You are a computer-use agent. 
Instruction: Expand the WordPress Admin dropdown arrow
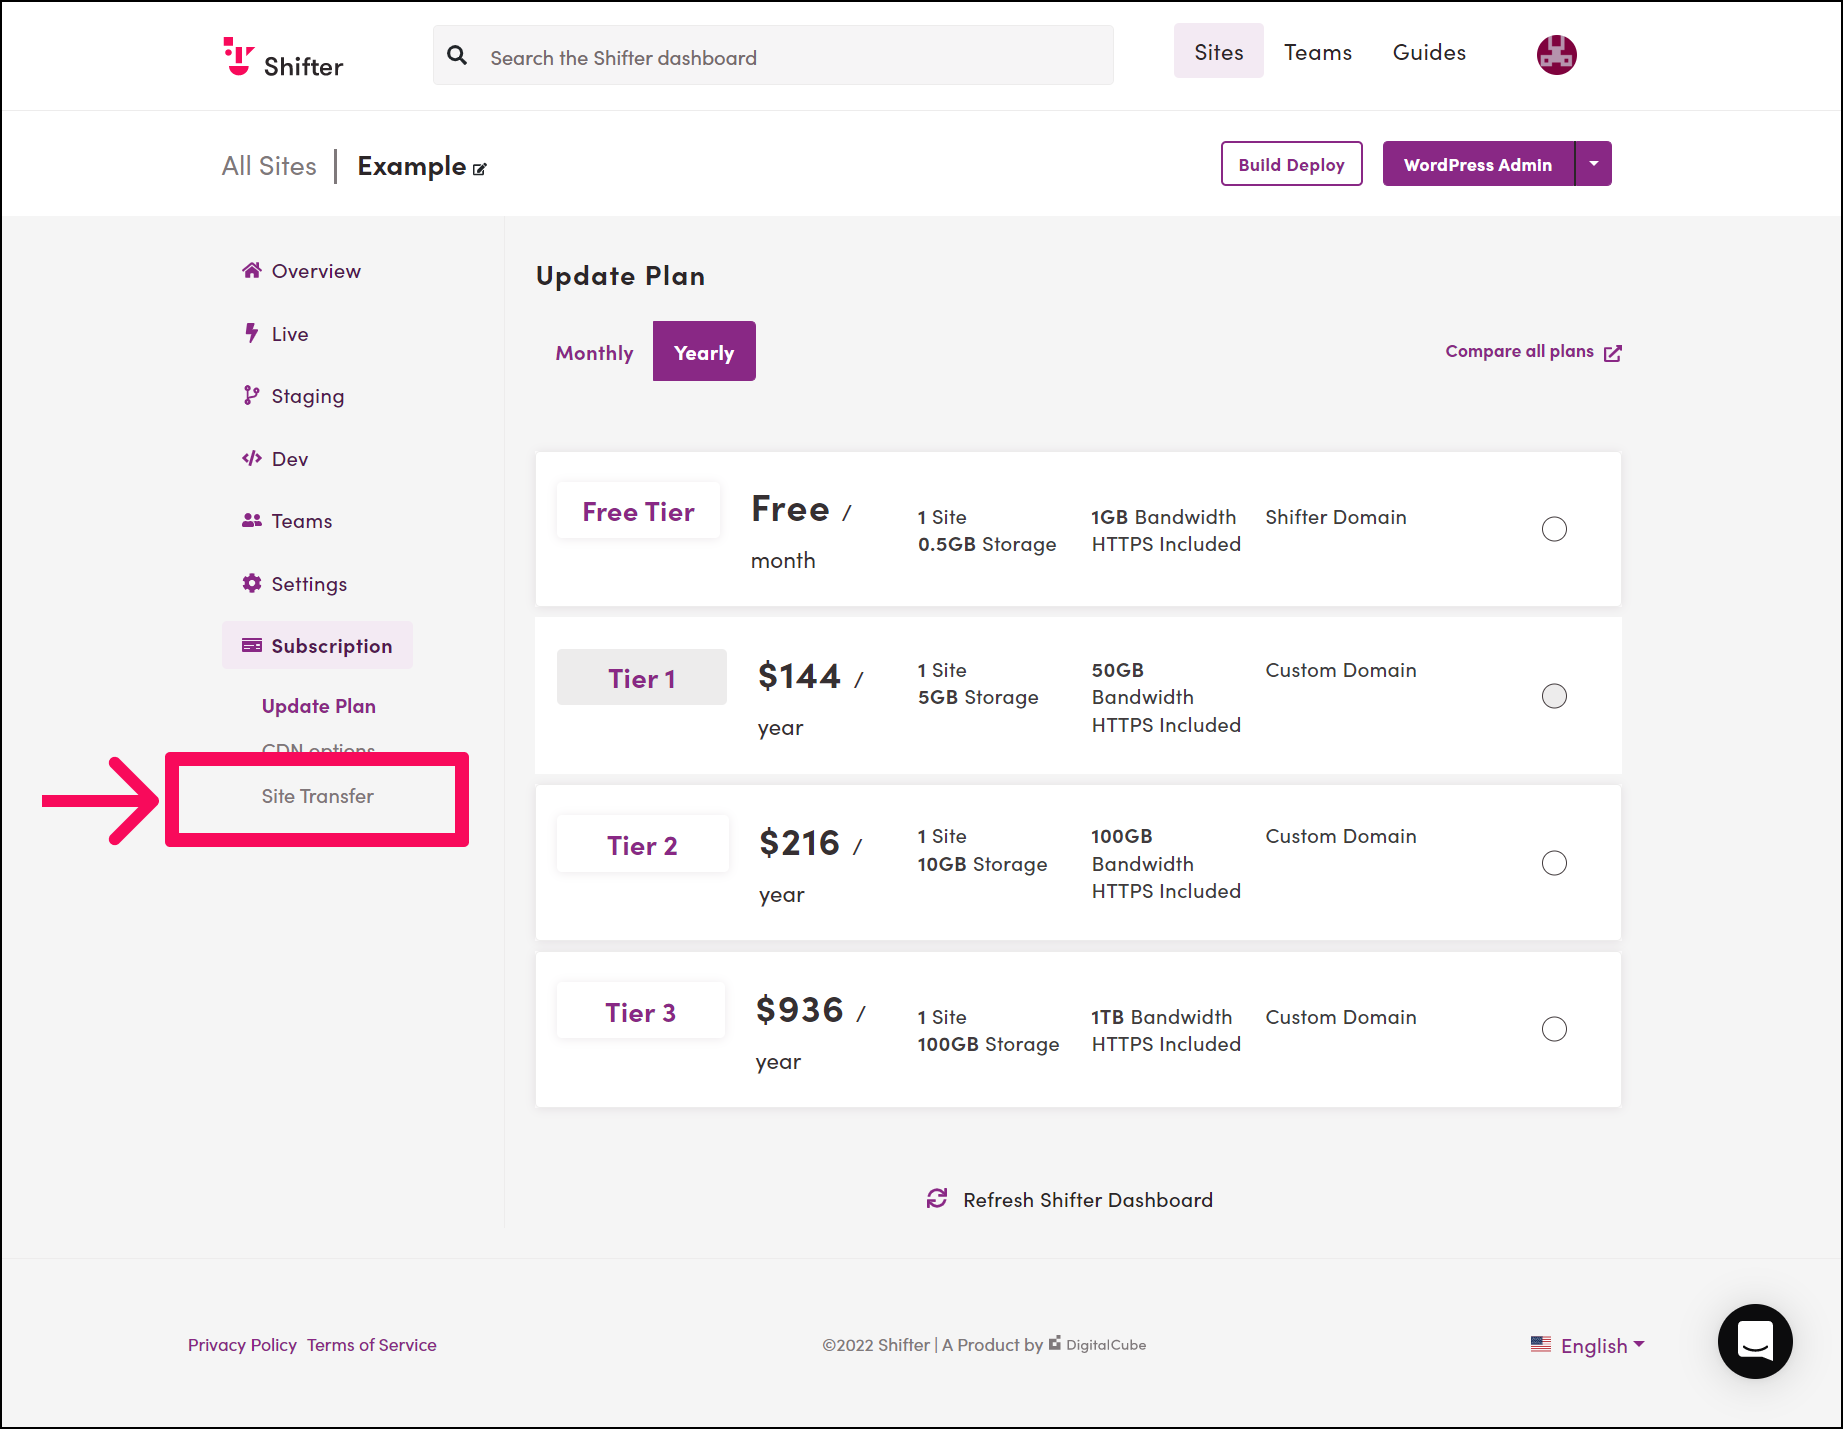pos(1594,164)
